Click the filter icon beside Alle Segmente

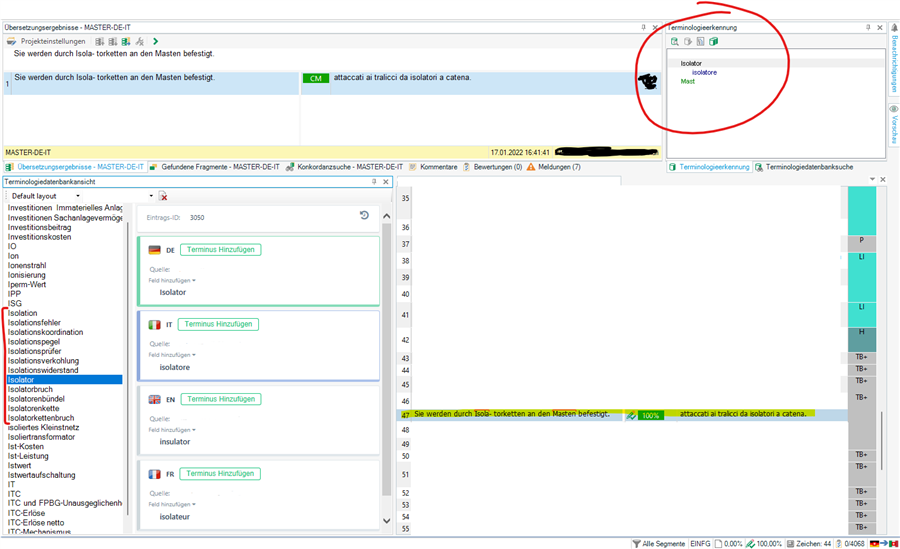636,543
